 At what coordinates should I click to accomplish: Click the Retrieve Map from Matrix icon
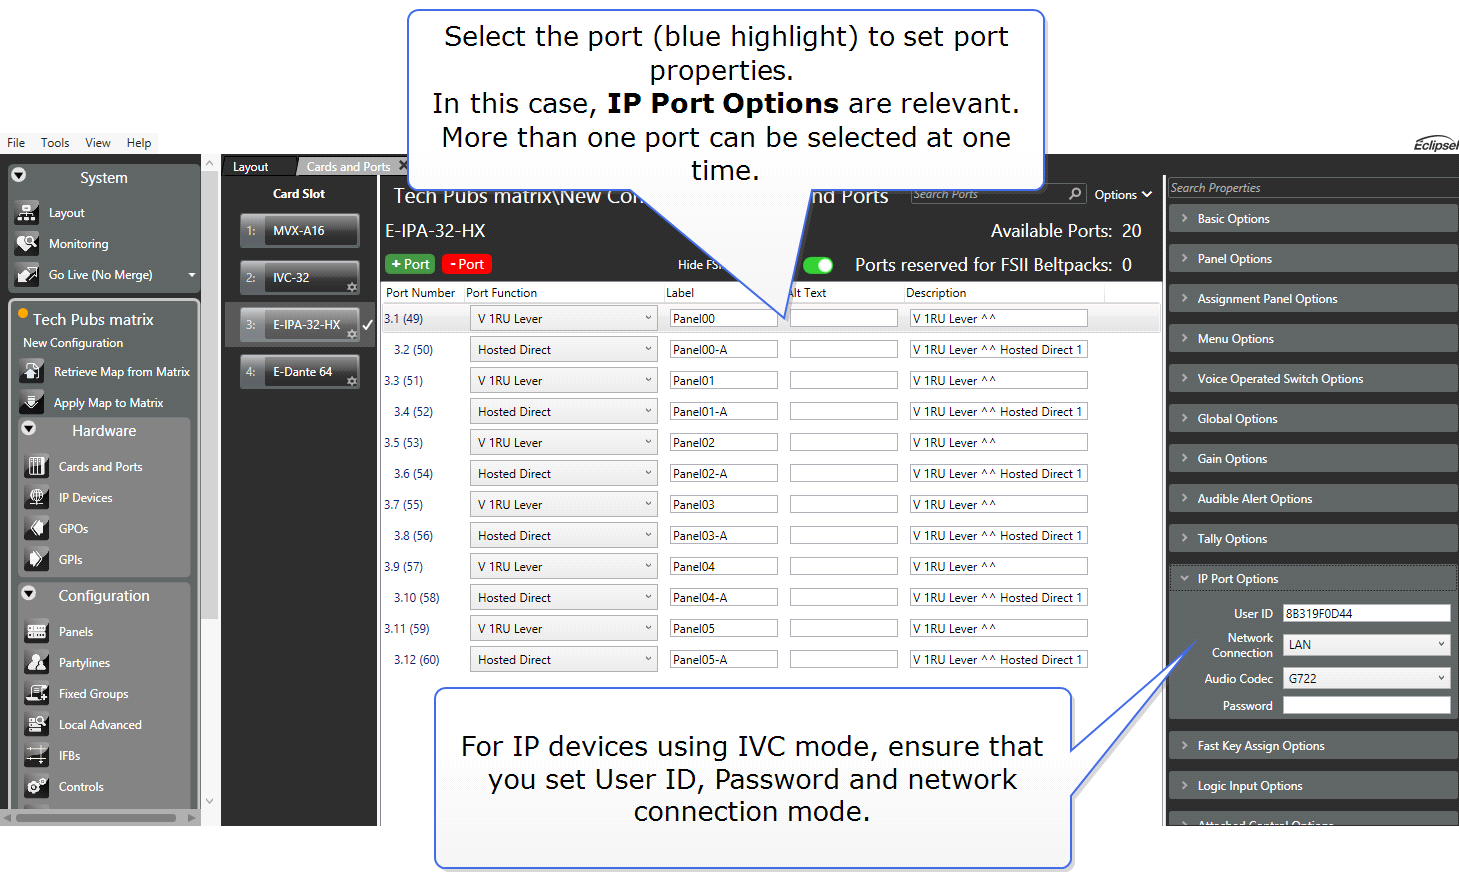coord(32,372)
